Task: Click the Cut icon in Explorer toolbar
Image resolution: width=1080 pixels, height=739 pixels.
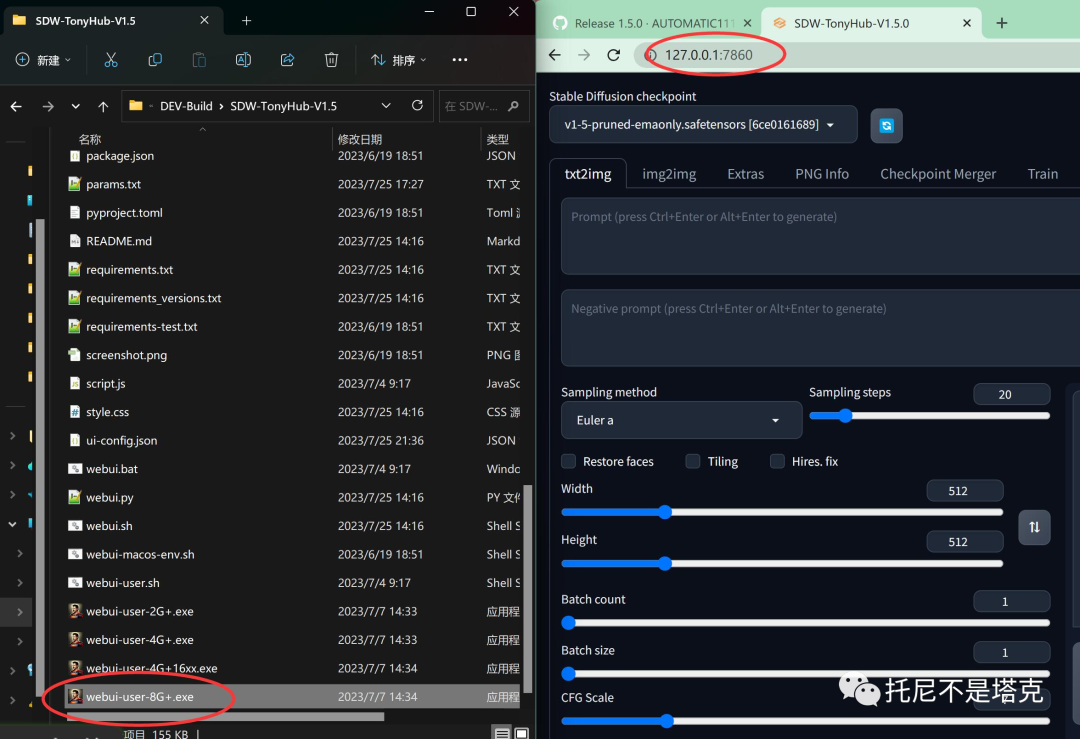Action: coord(111,60)
